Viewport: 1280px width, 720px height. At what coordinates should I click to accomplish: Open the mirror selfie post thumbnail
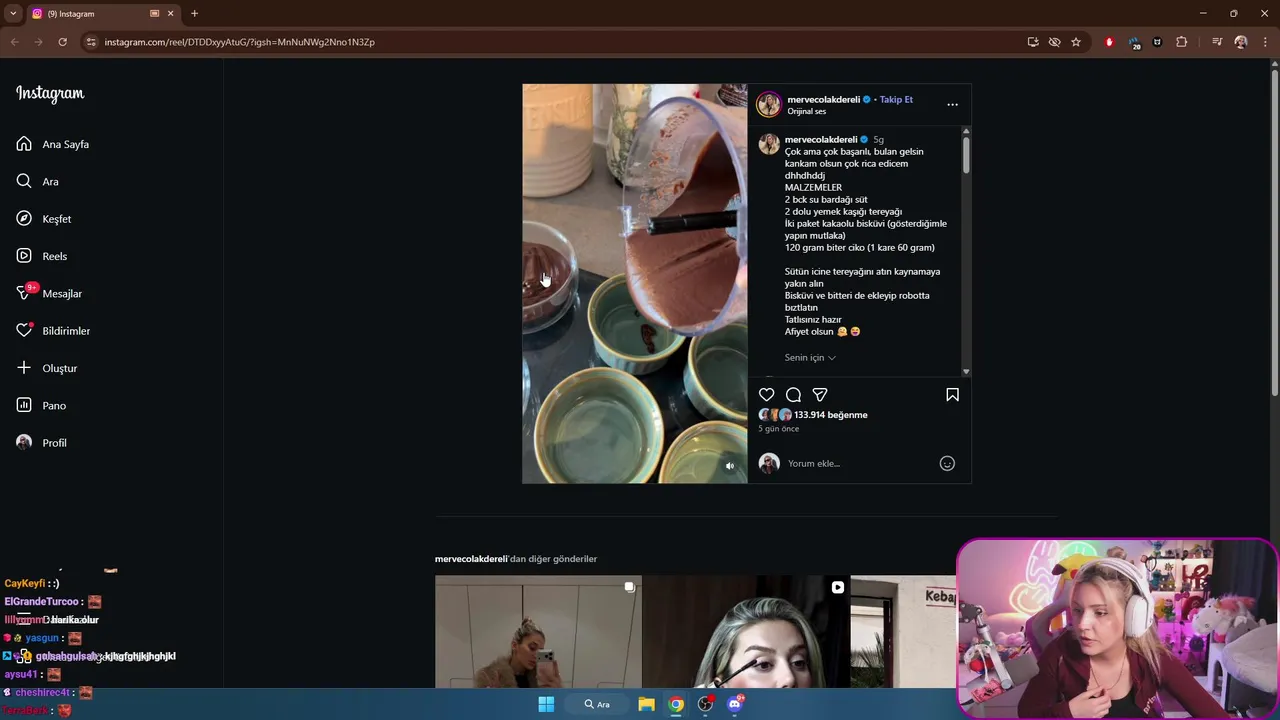coord(538,632)
